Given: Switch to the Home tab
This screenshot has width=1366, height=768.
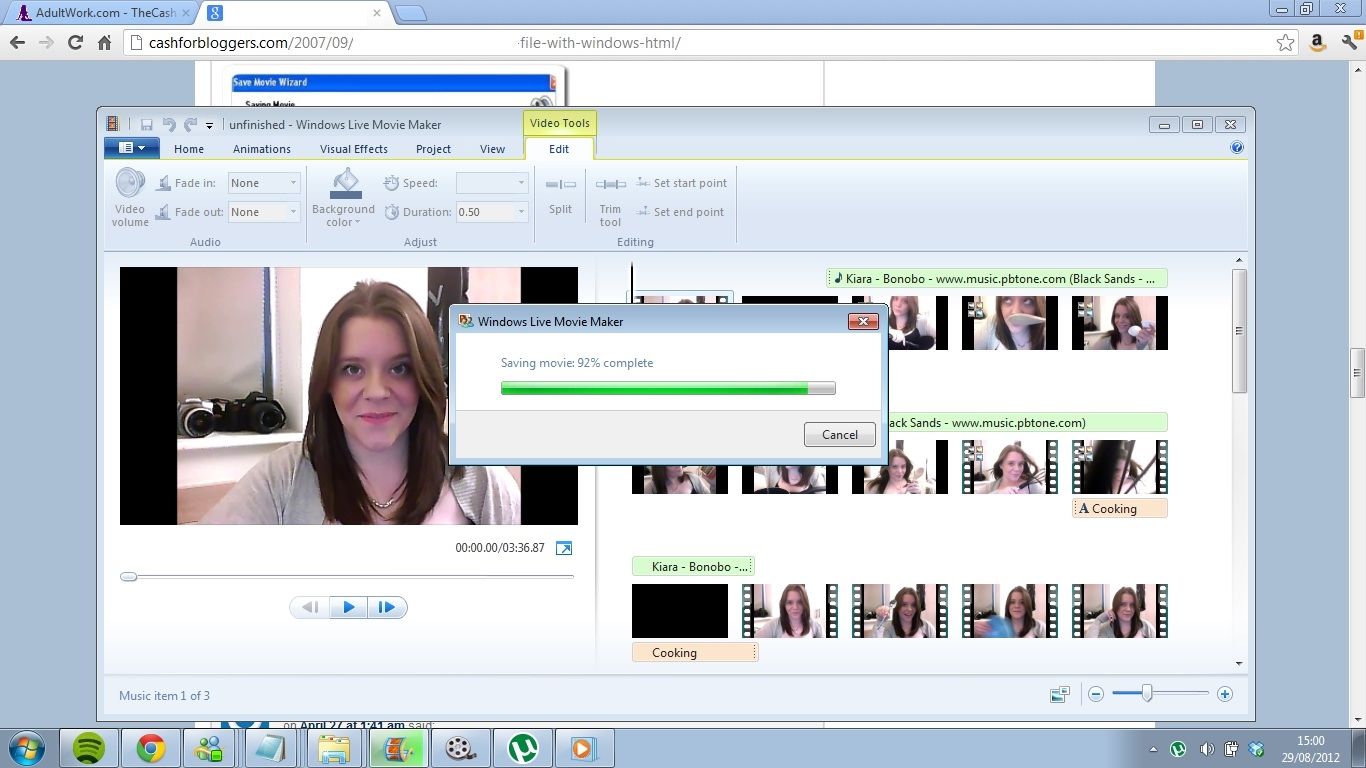Looking at the screenshot, I should pyautogui.click(x=189, y=149).
